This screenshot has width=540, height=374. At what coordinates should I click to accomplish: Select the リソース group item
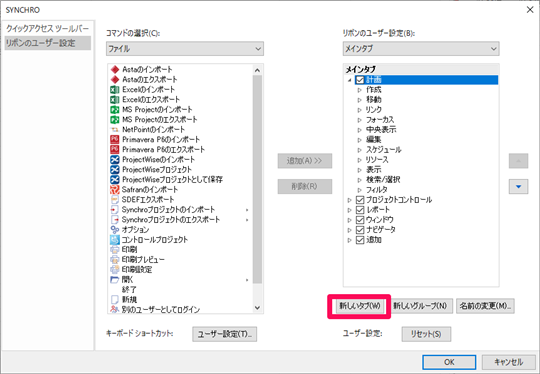coord(377,160)
